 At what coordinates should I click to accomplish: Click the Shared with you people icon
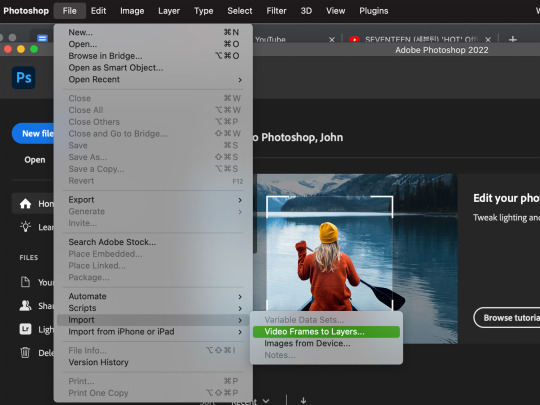point(25,305)
